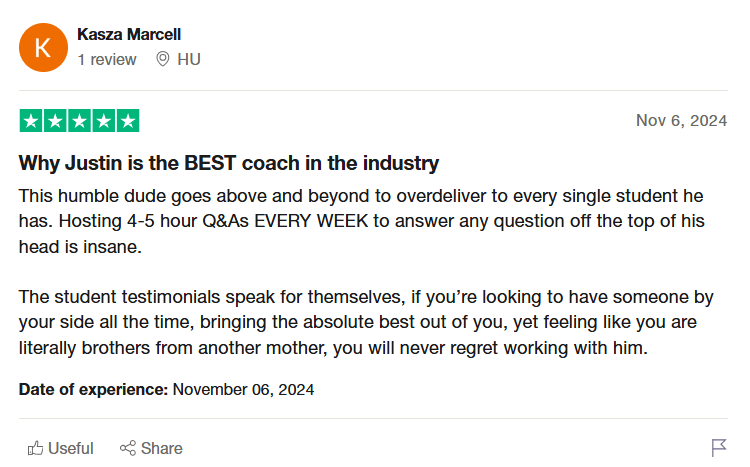This screenshot has height=467, width=750.
Task: Open Kasza Marcell's reviewer profile name
Action: pyautogui.click(x=129, y=34)
